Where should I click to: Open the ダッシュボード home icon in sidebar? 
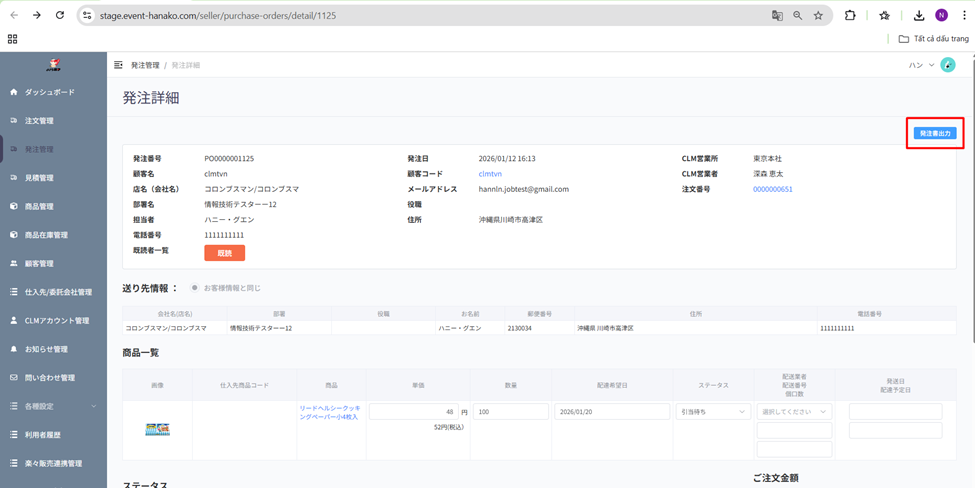(x=14, y=92)
